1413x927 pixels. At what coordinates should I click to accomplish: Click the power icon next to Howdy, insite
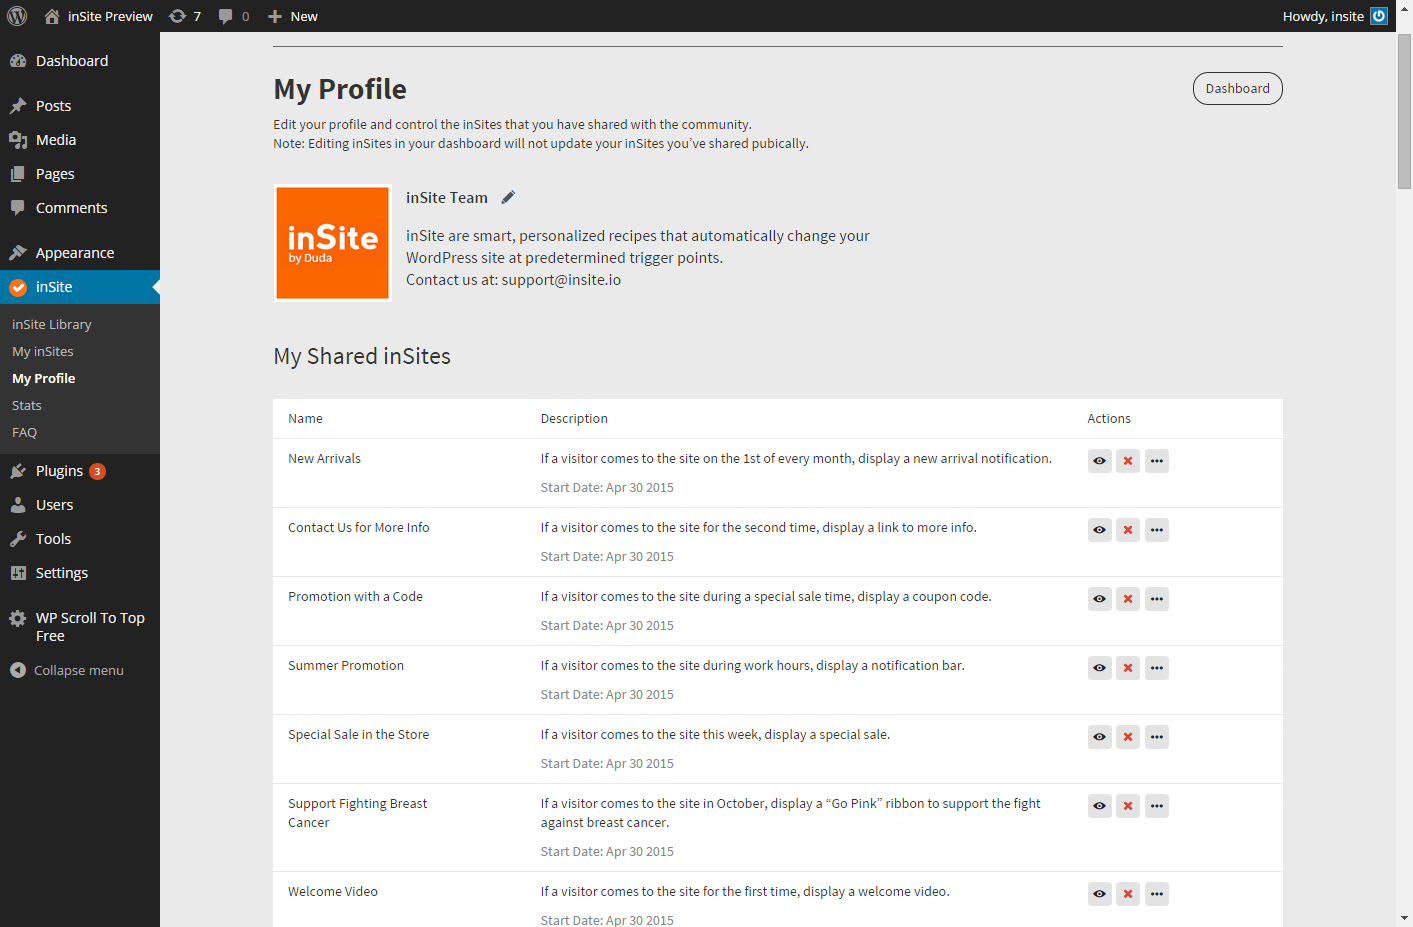[x=1379, y=16]
